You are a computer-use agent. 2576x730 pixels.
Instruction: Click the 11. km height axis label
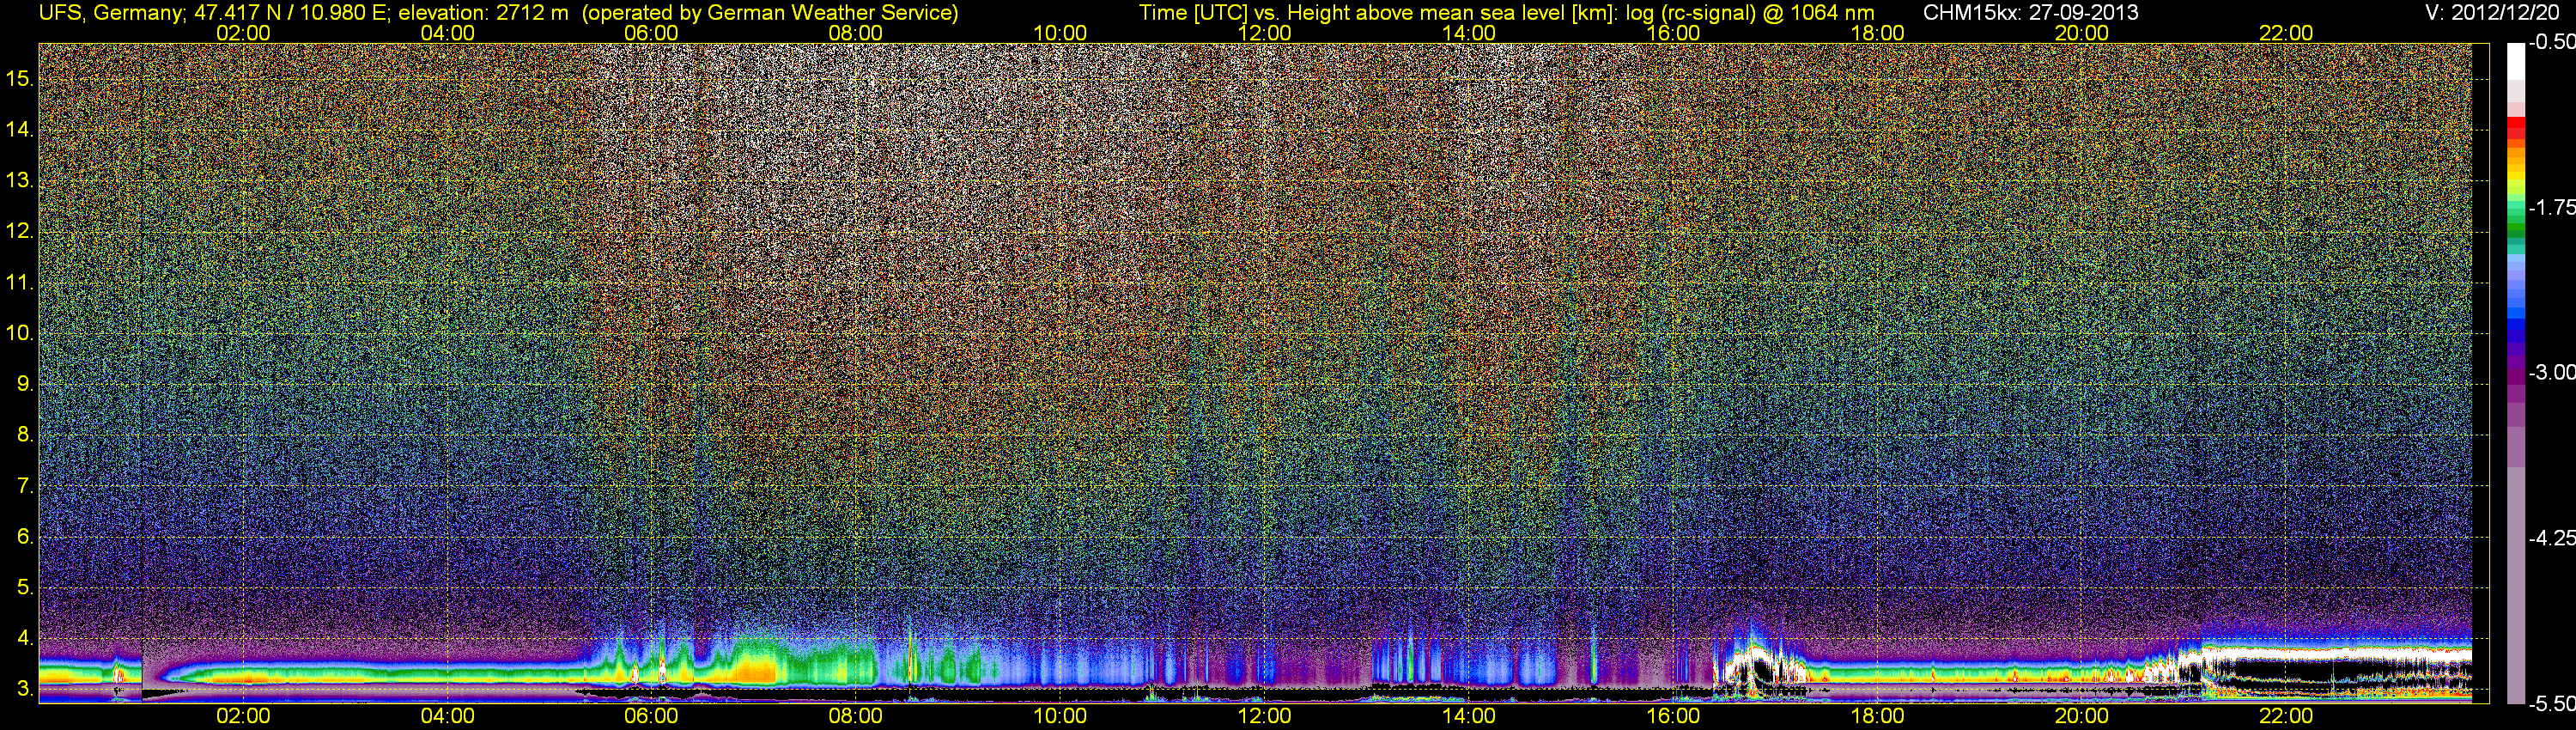[20, 282]
